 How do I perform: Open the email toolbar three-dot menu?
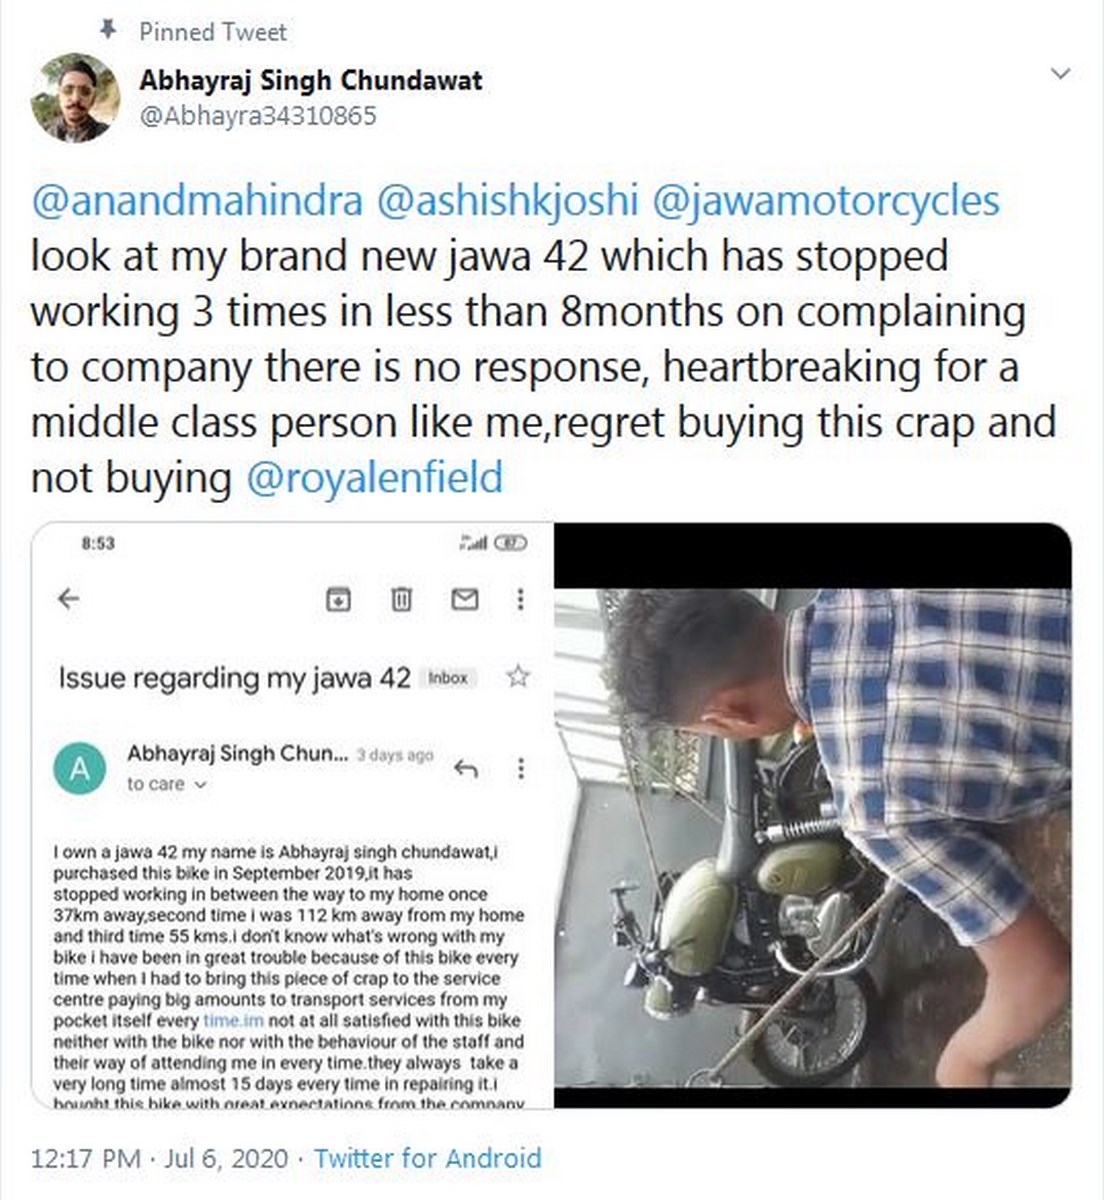tap(520, 599)
